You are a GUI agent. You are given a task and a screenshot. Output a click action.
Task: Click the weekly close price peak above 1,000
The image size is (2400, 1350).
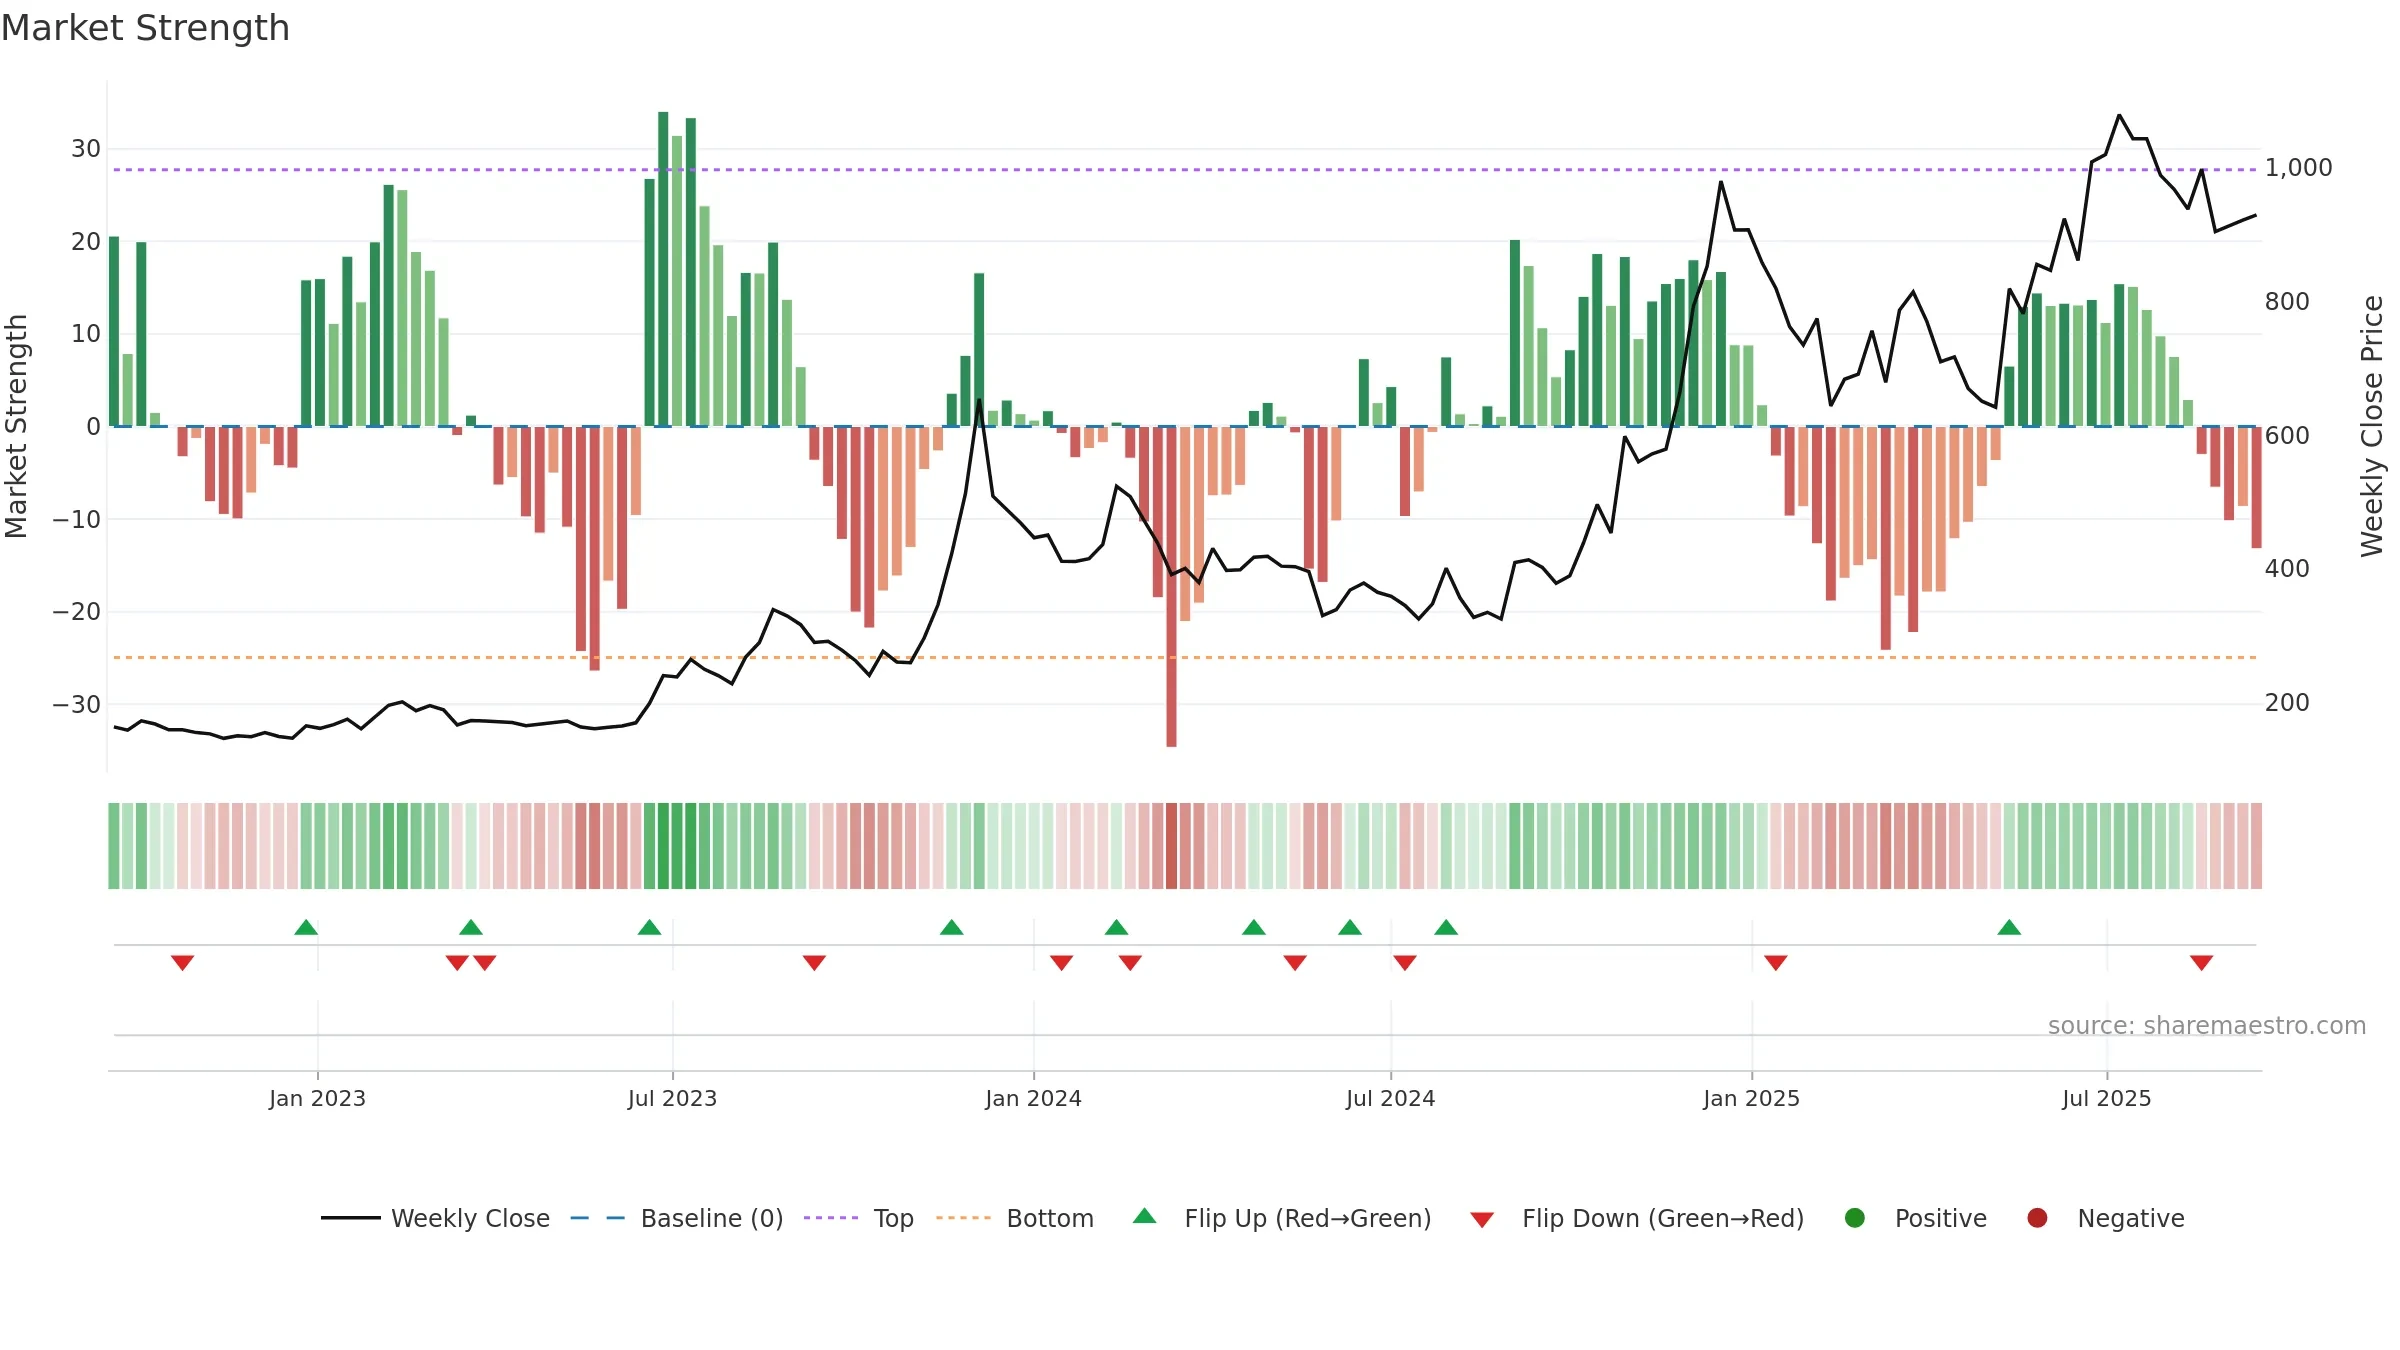2119,116
